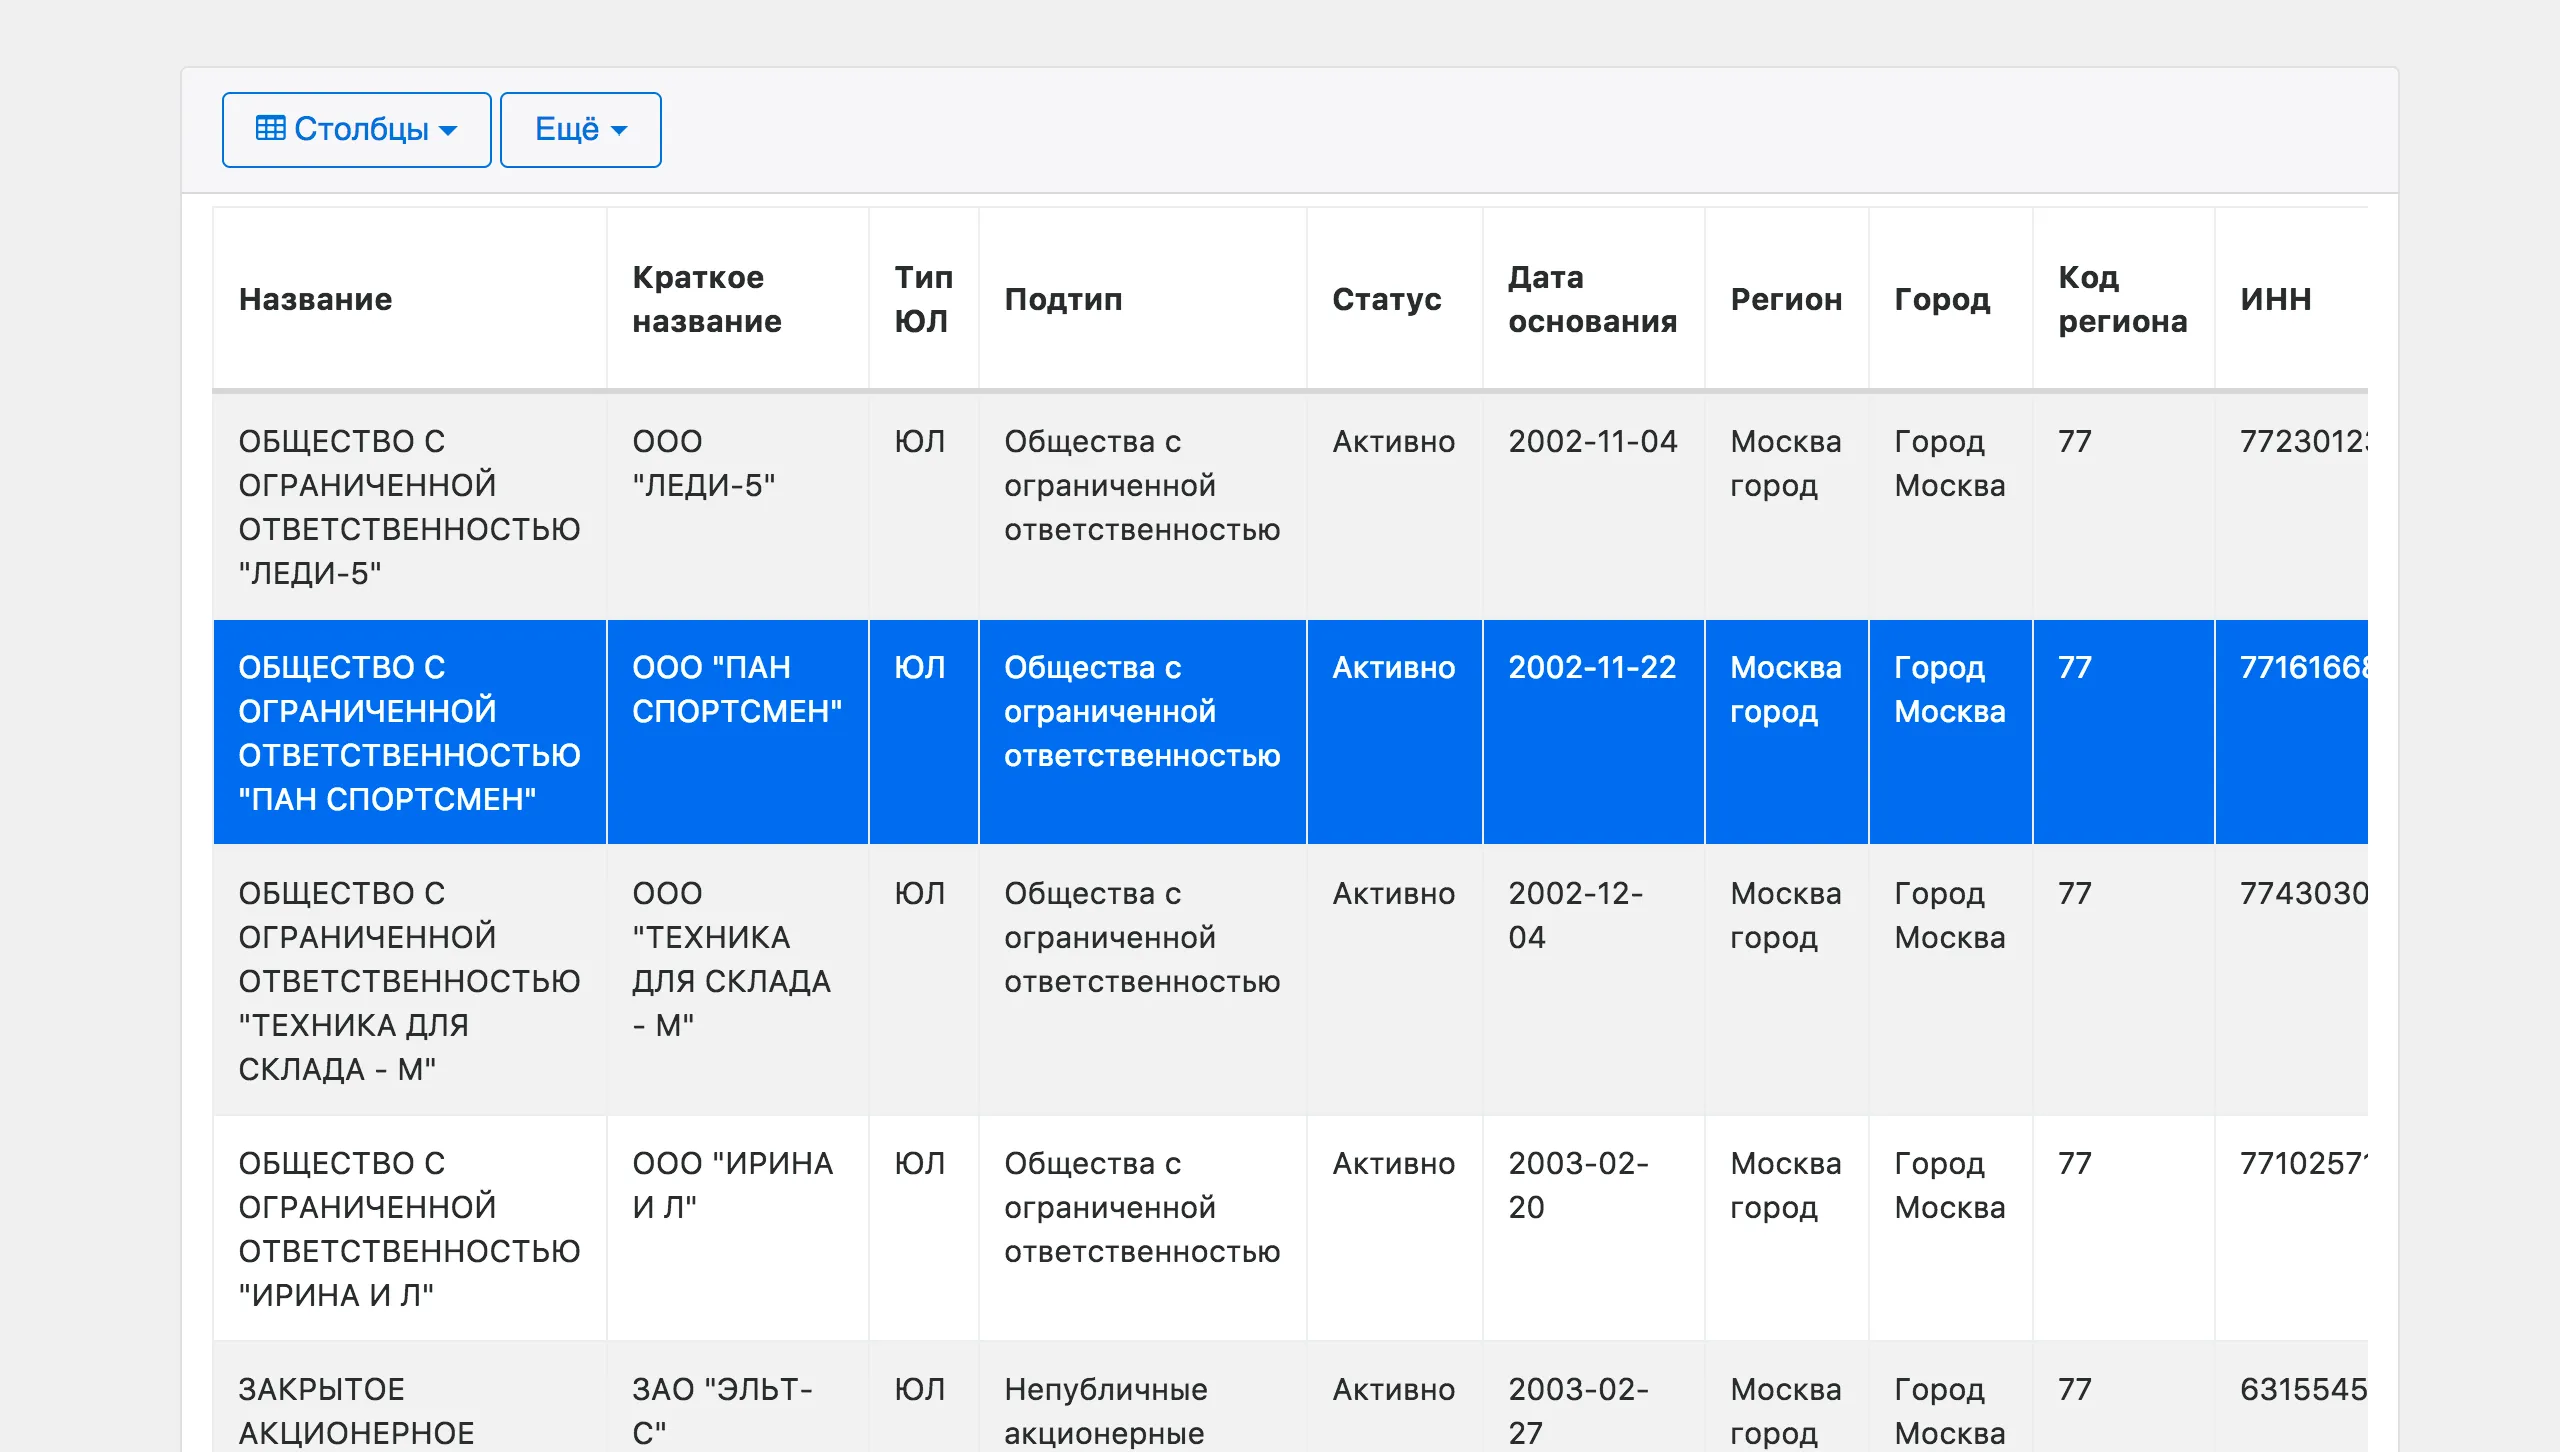Sort table by Краткое название header
Screen dimensions: 2560x1452
[x=706, y=299]
